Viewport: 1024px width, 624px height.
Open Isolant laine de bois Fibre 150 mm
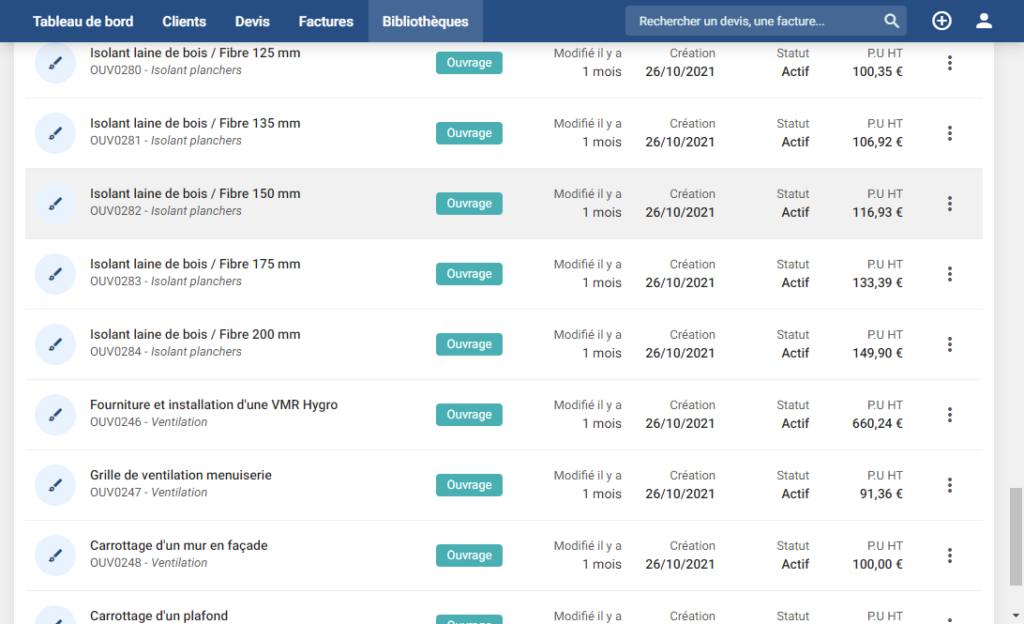[x=195, y=194]
